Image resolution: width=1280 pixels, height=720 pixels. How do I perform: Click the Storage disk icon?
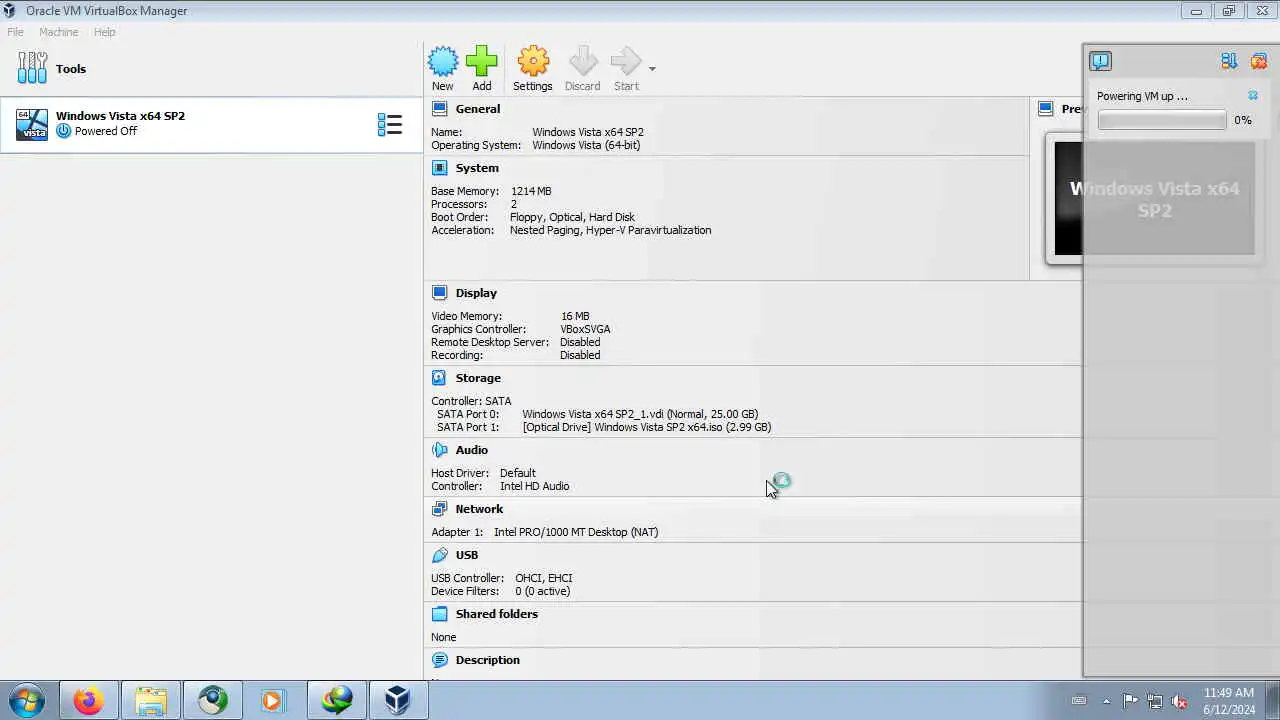(439, 378)
